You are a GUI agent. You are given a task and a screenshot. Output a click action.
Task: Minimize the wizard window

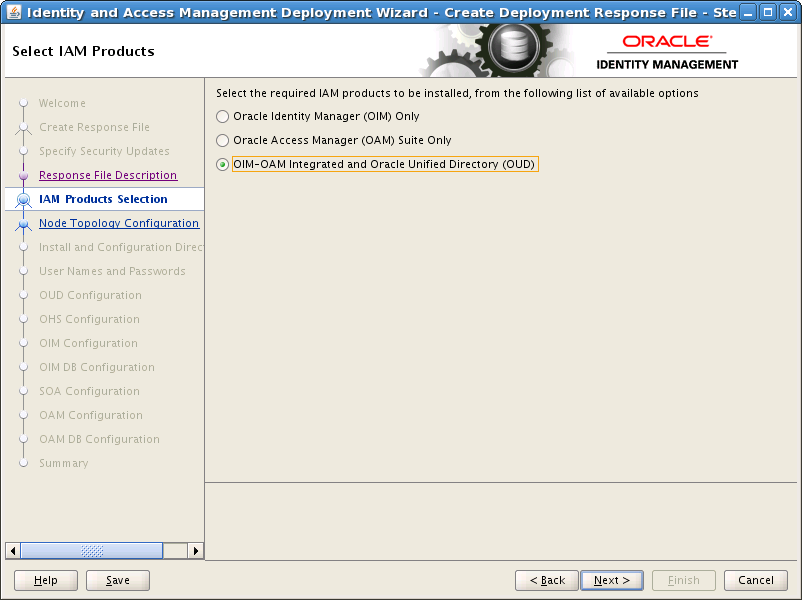click(x=748, y=12)
